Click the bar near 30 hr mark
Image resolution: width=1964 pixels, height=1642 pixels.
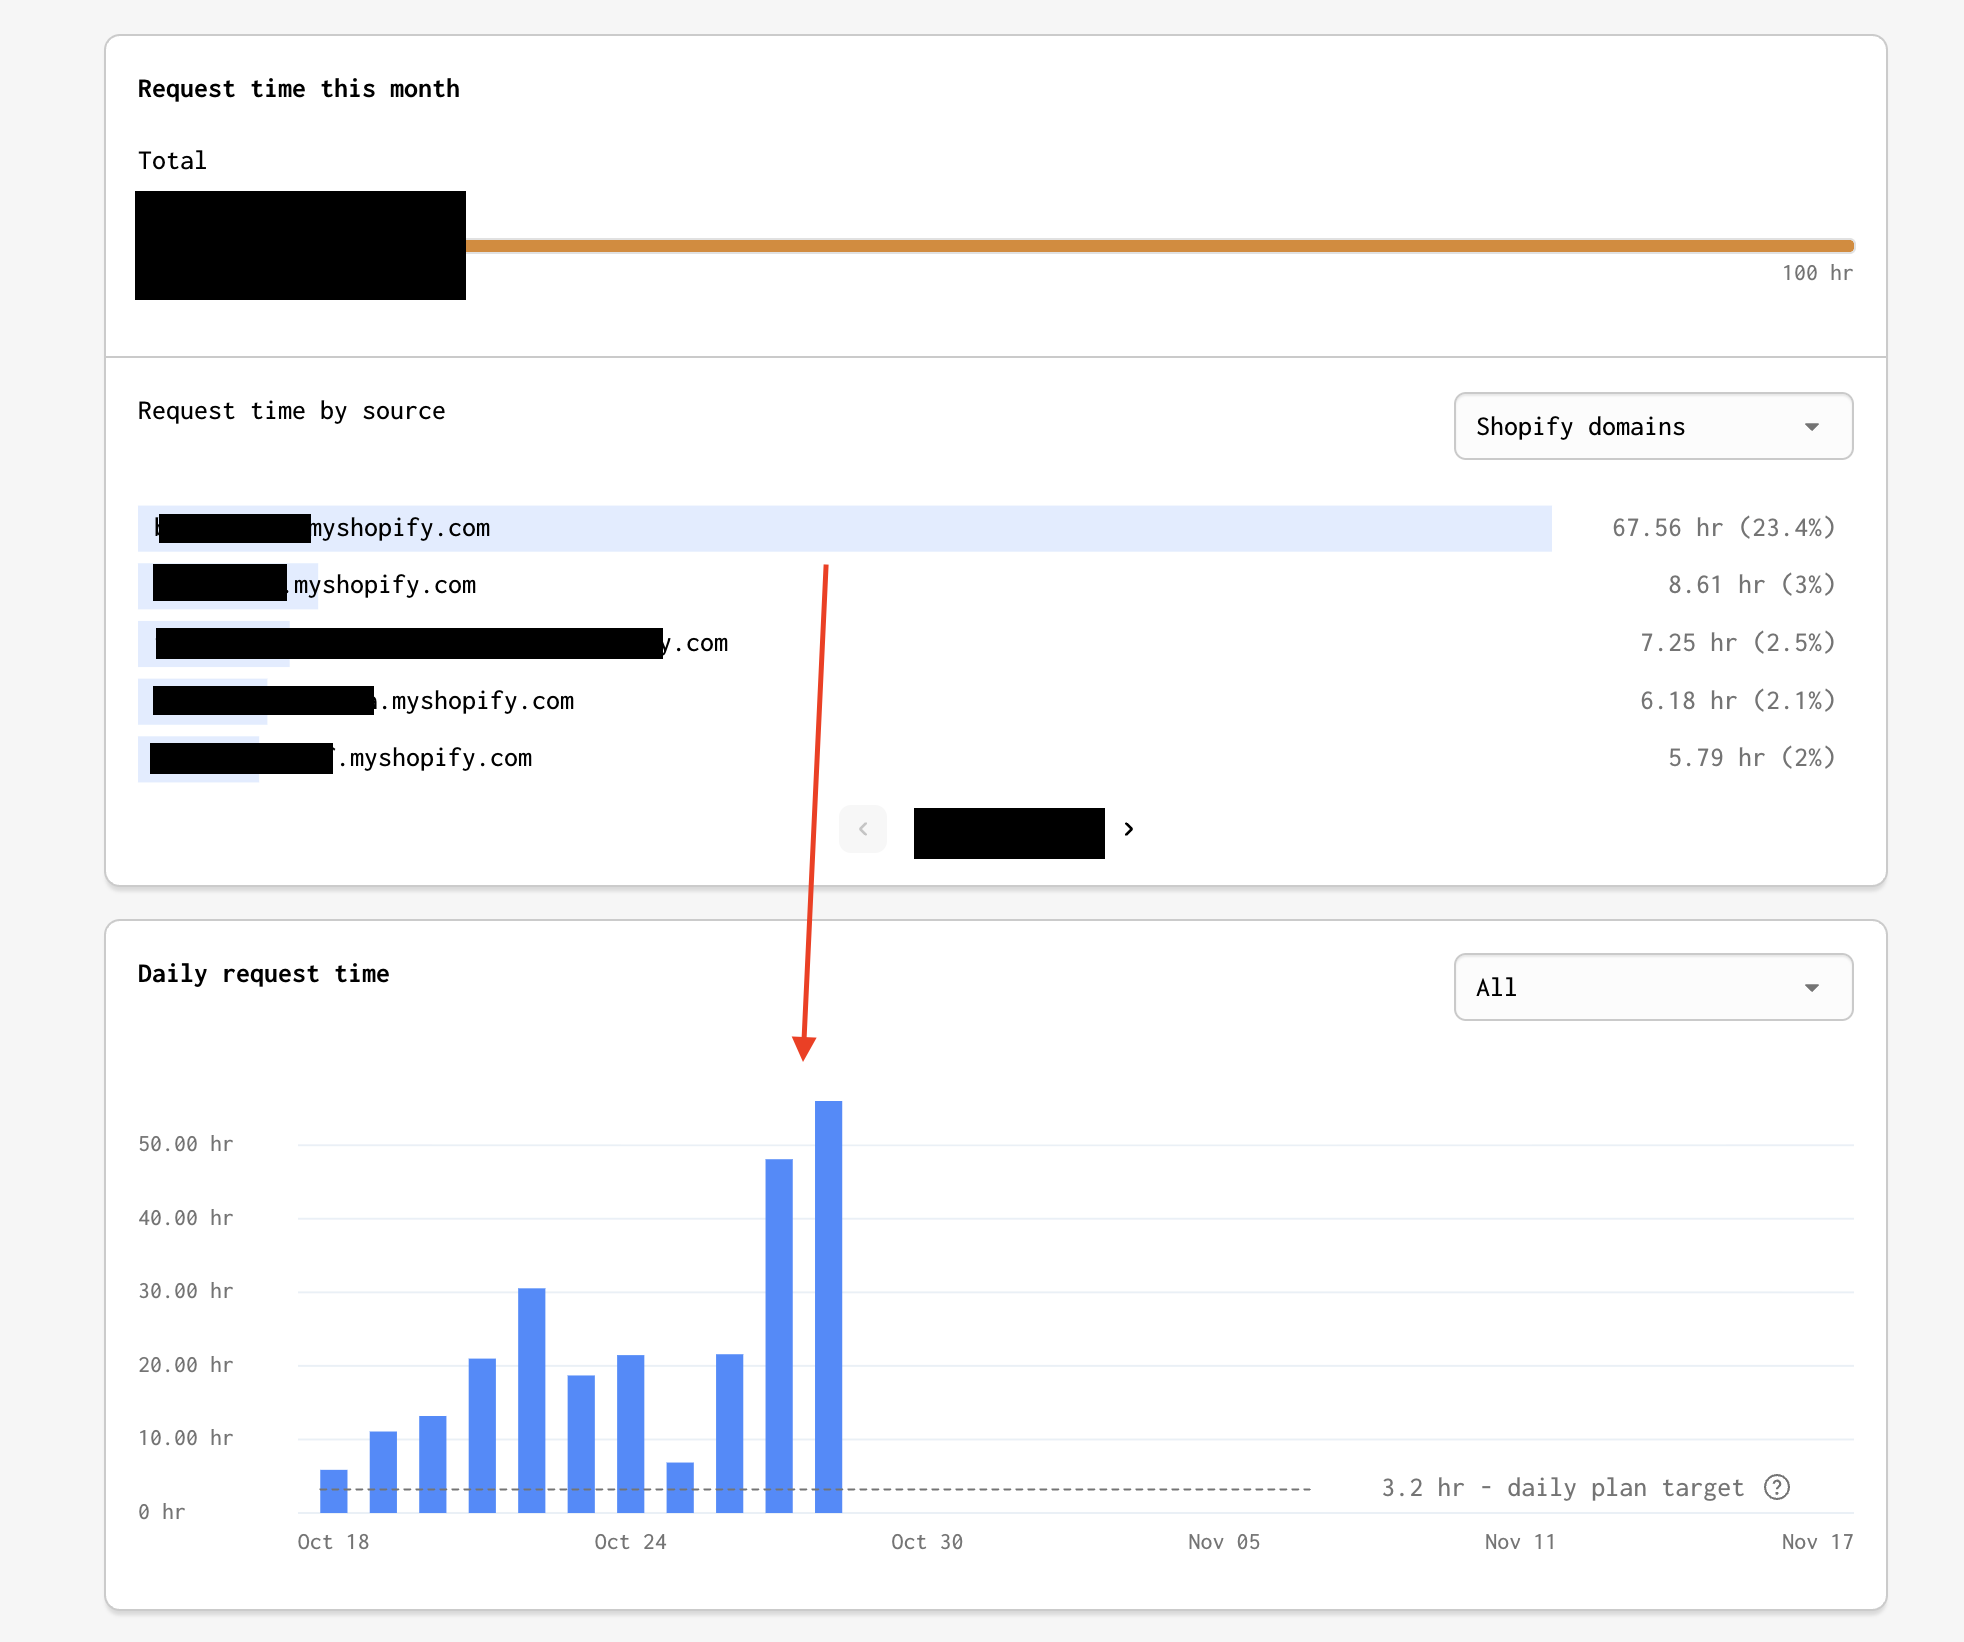[531, 1400]
